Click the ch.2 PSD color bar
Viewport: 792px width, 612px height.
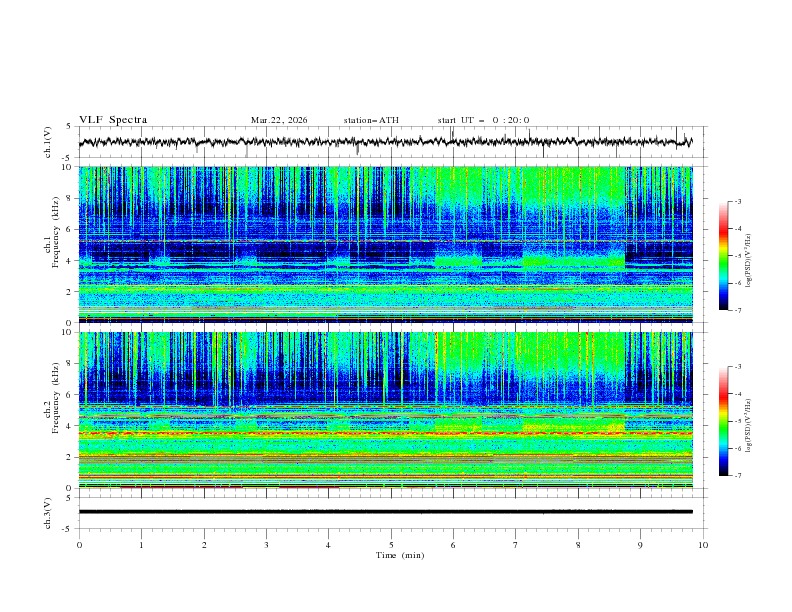[x=723, y=421]
